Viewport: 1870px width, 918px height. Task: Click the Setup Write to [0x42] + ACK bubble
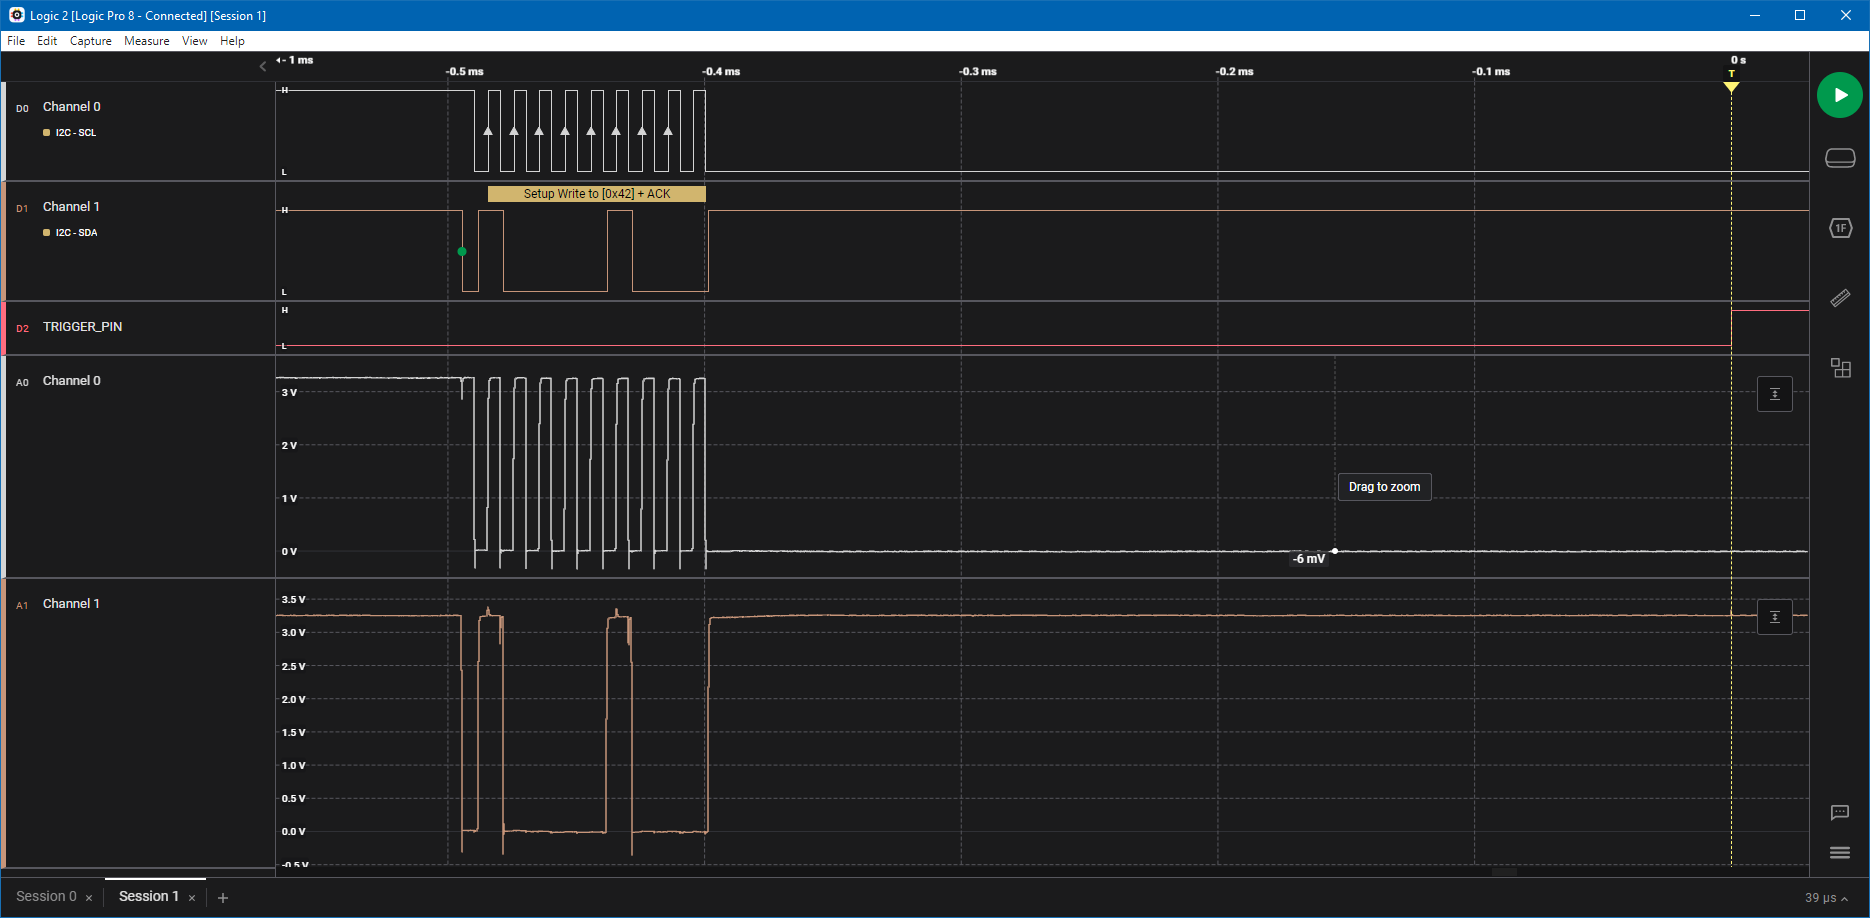(596, 193)
